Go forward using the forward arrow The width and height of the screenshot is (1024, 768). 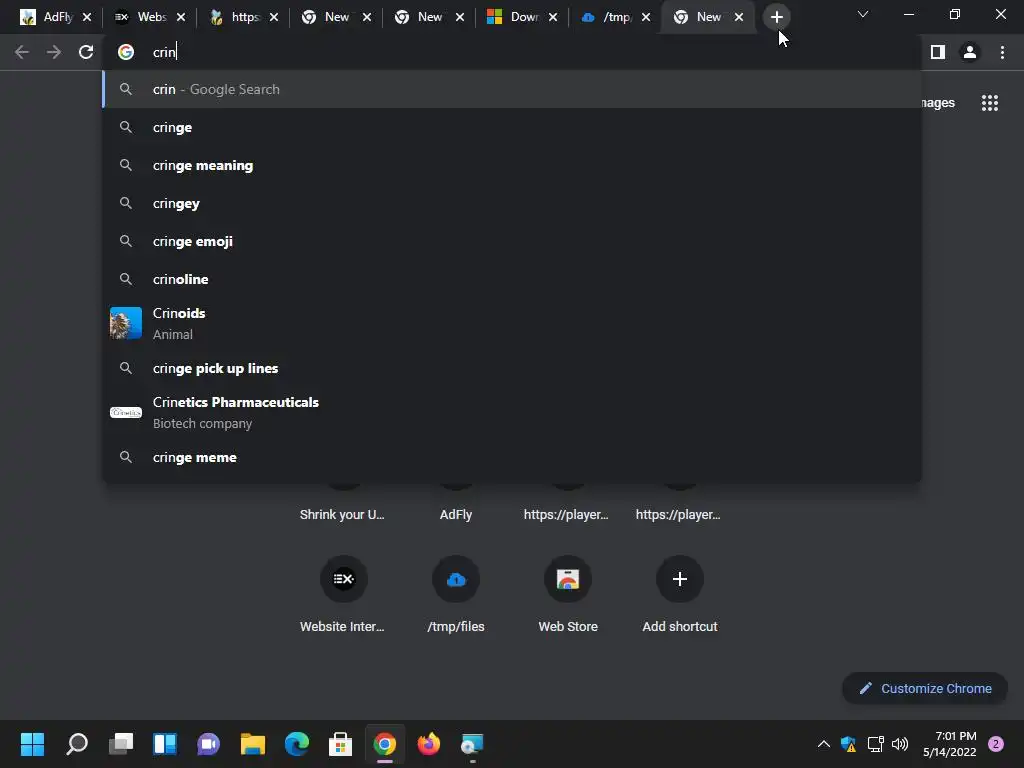[x=54, y=52]
